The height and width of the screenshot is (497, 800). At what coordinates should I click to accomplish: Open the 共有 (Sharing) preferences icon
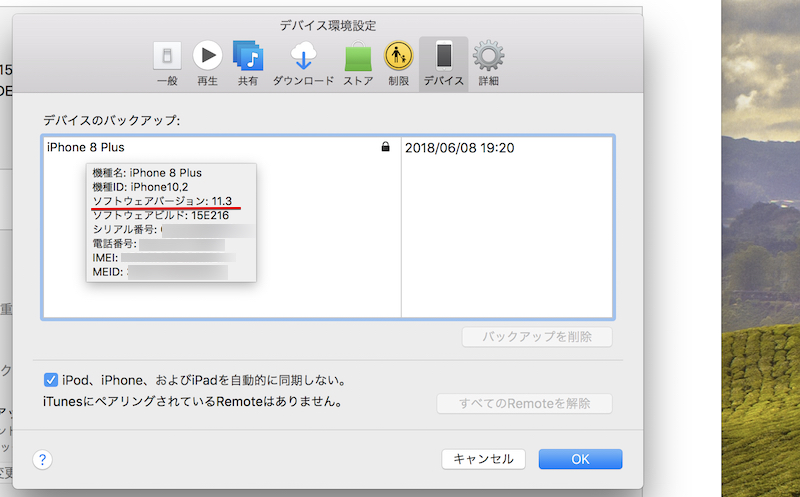[247, 62]
